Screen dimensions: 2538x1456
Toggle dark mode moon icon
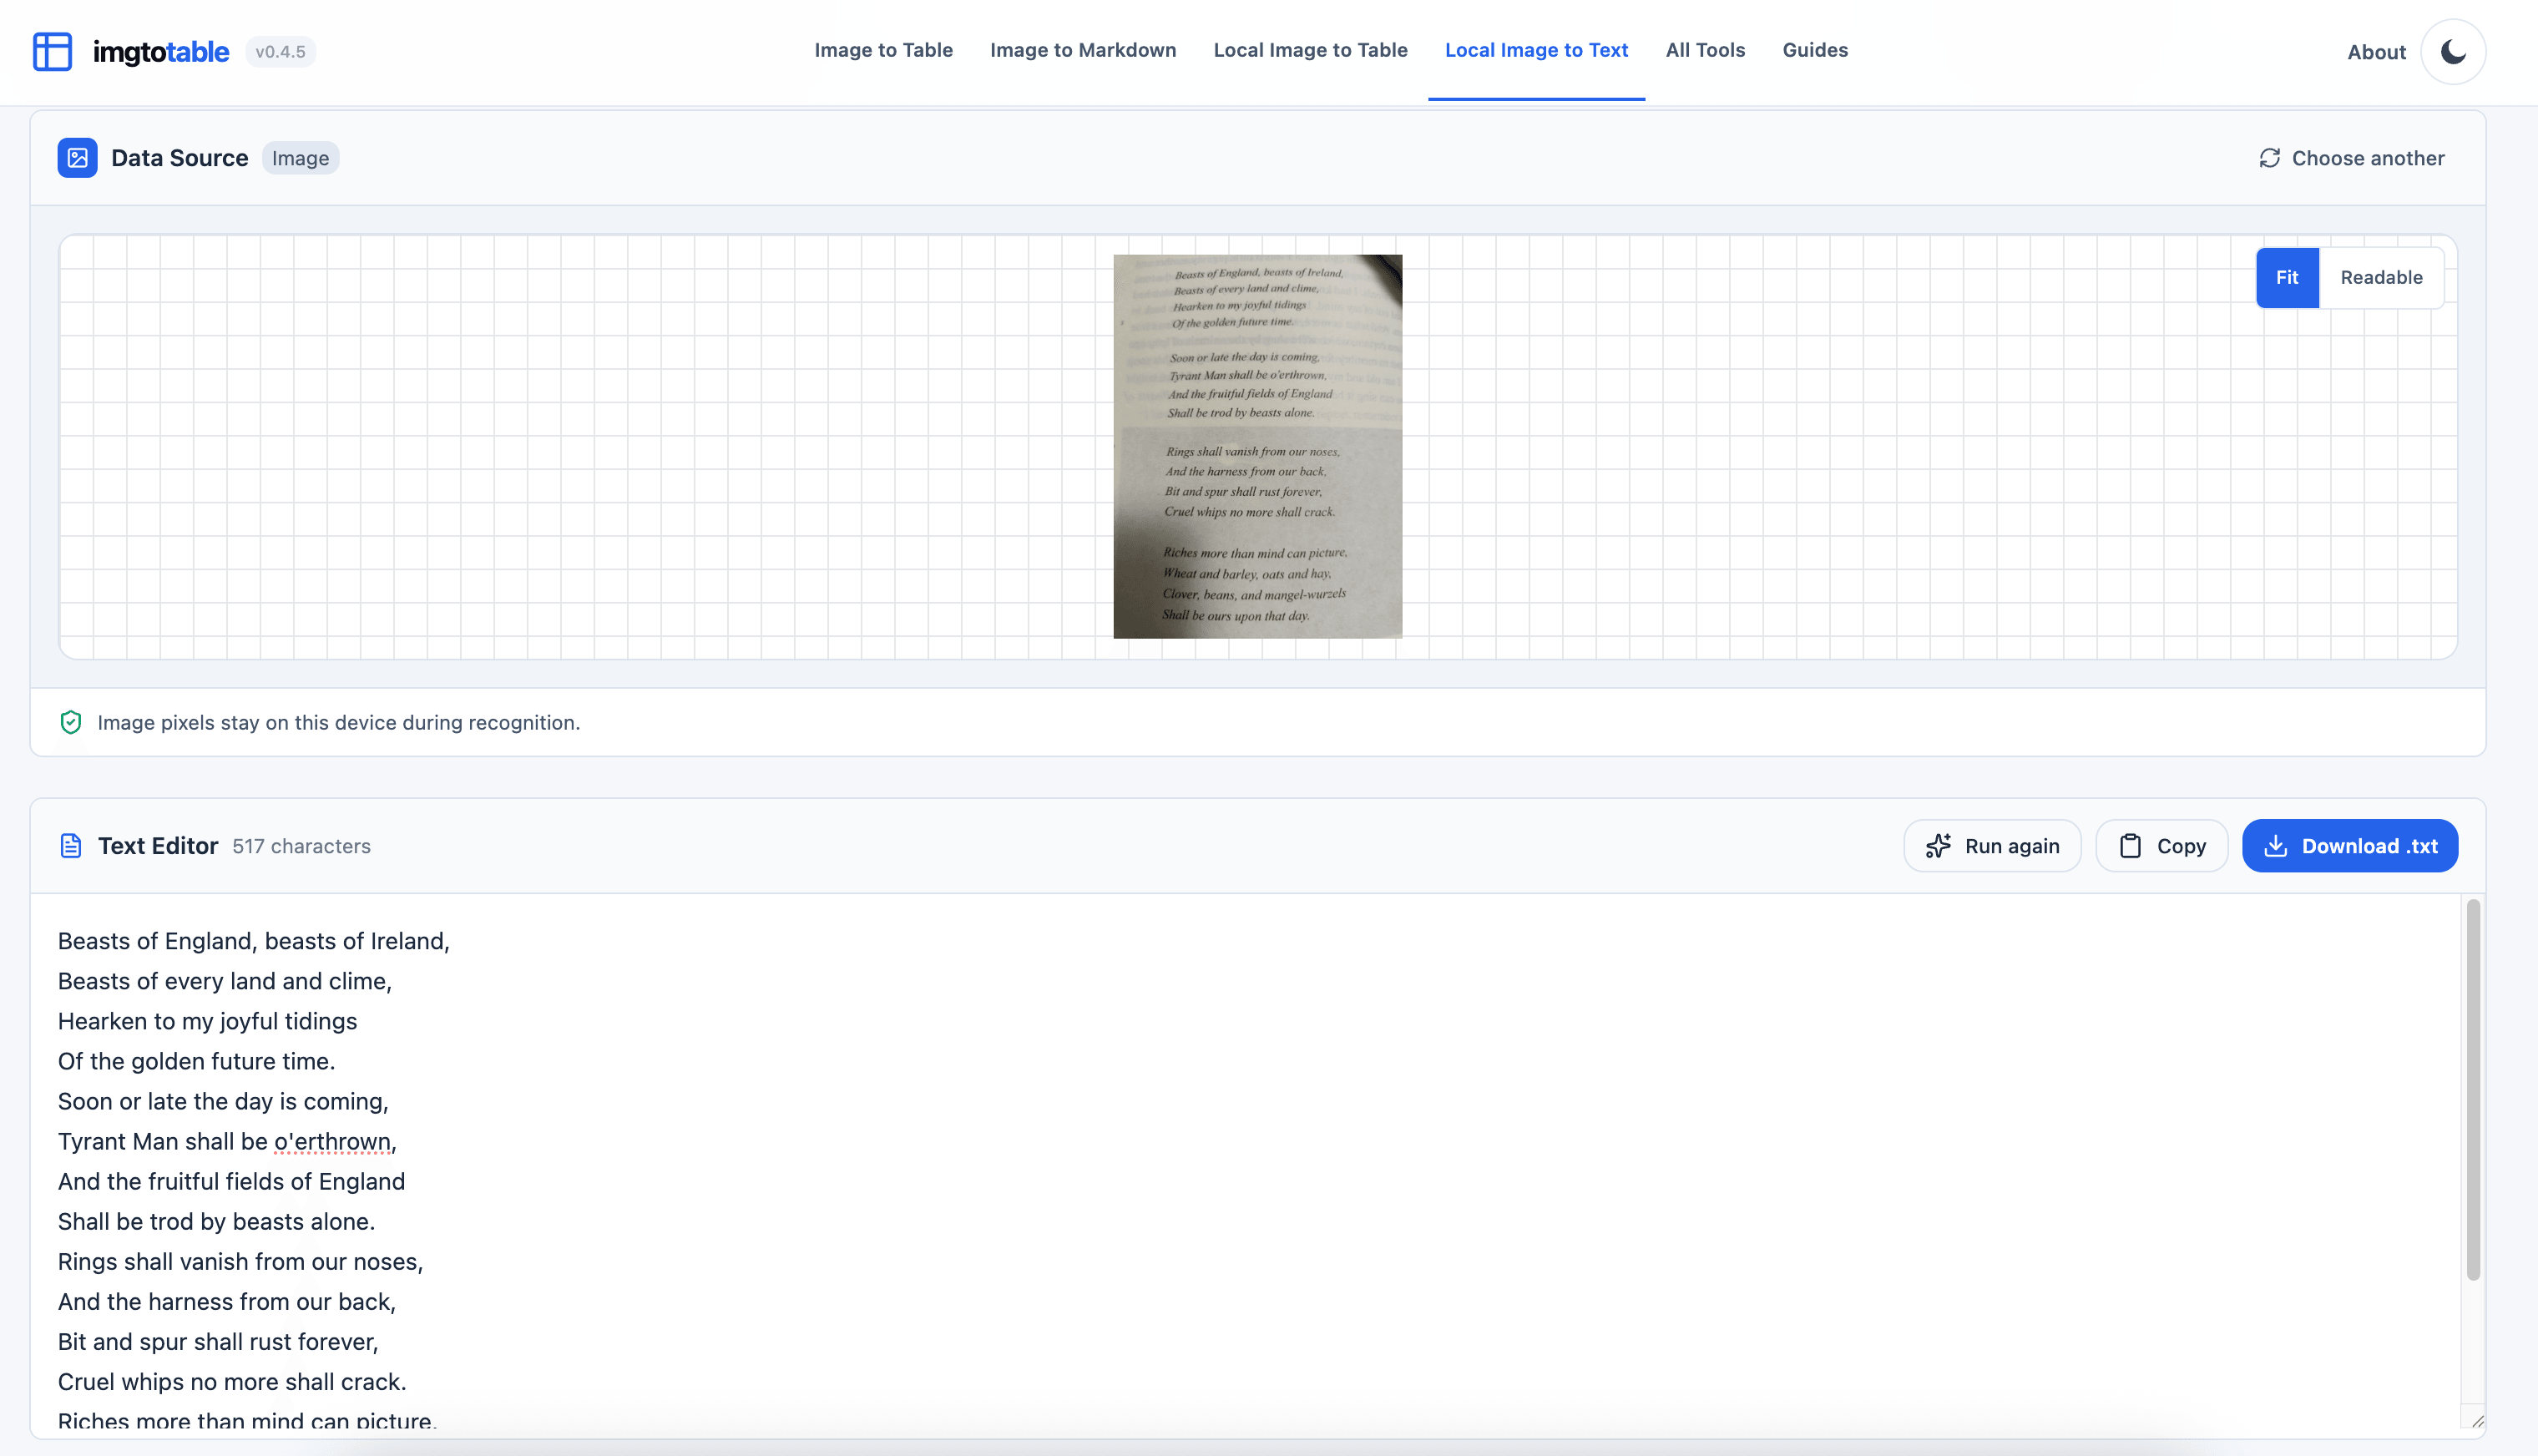[2453, 52]
